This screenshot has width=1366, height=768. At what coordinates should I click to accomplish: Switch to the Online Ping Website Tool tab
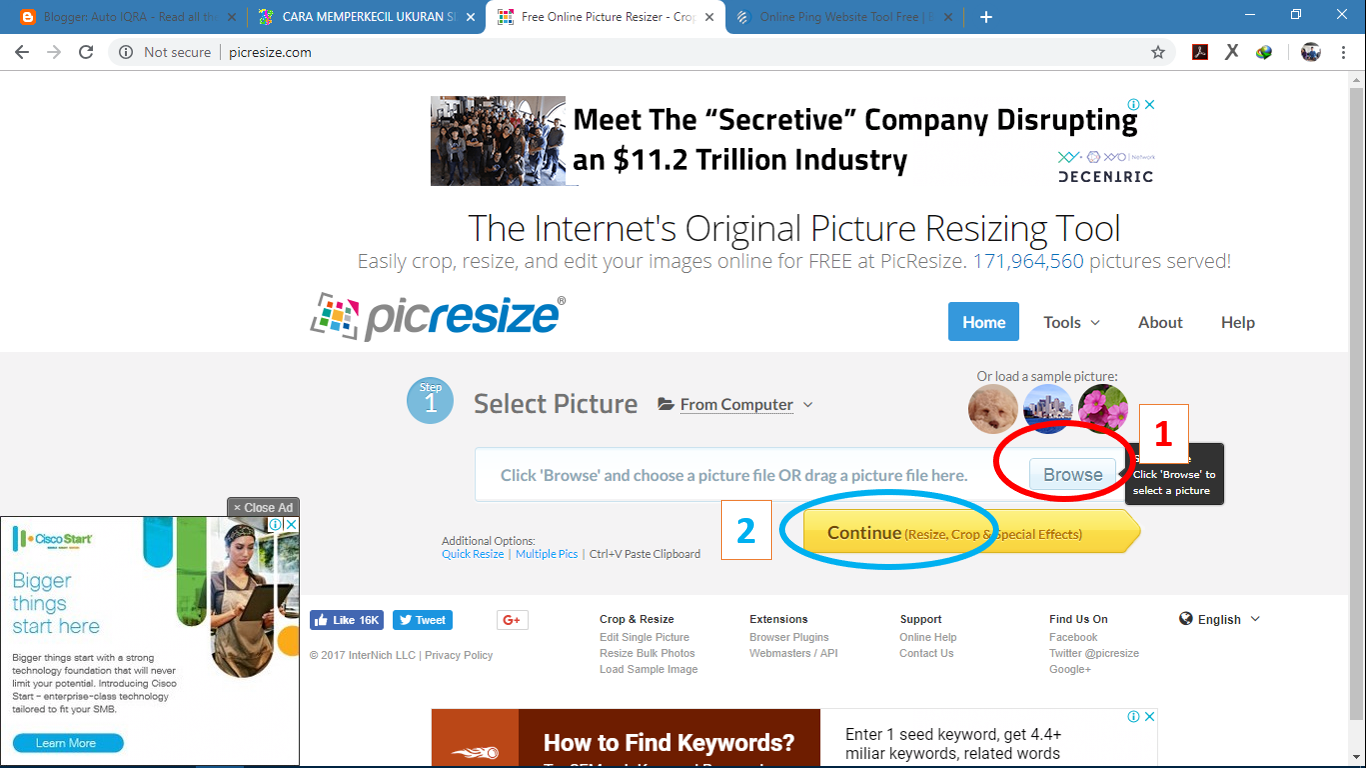tap(845, 16)
